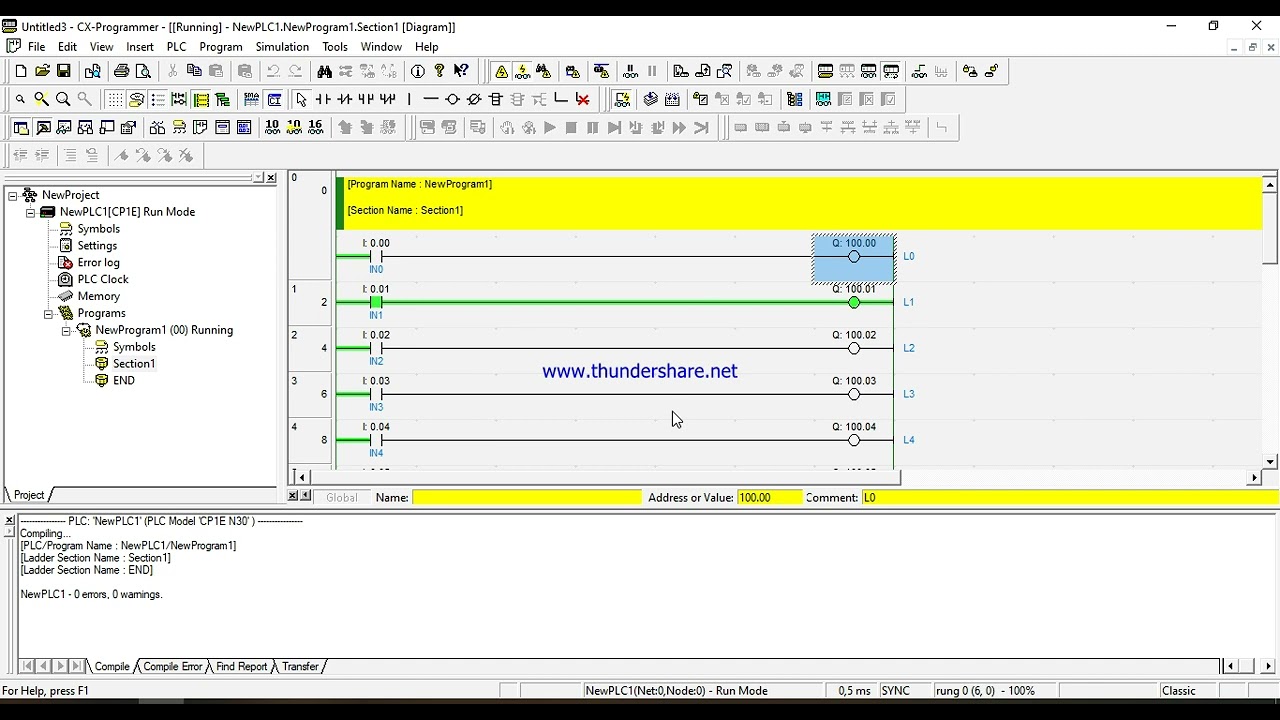Click the Address or Value field

770,498
